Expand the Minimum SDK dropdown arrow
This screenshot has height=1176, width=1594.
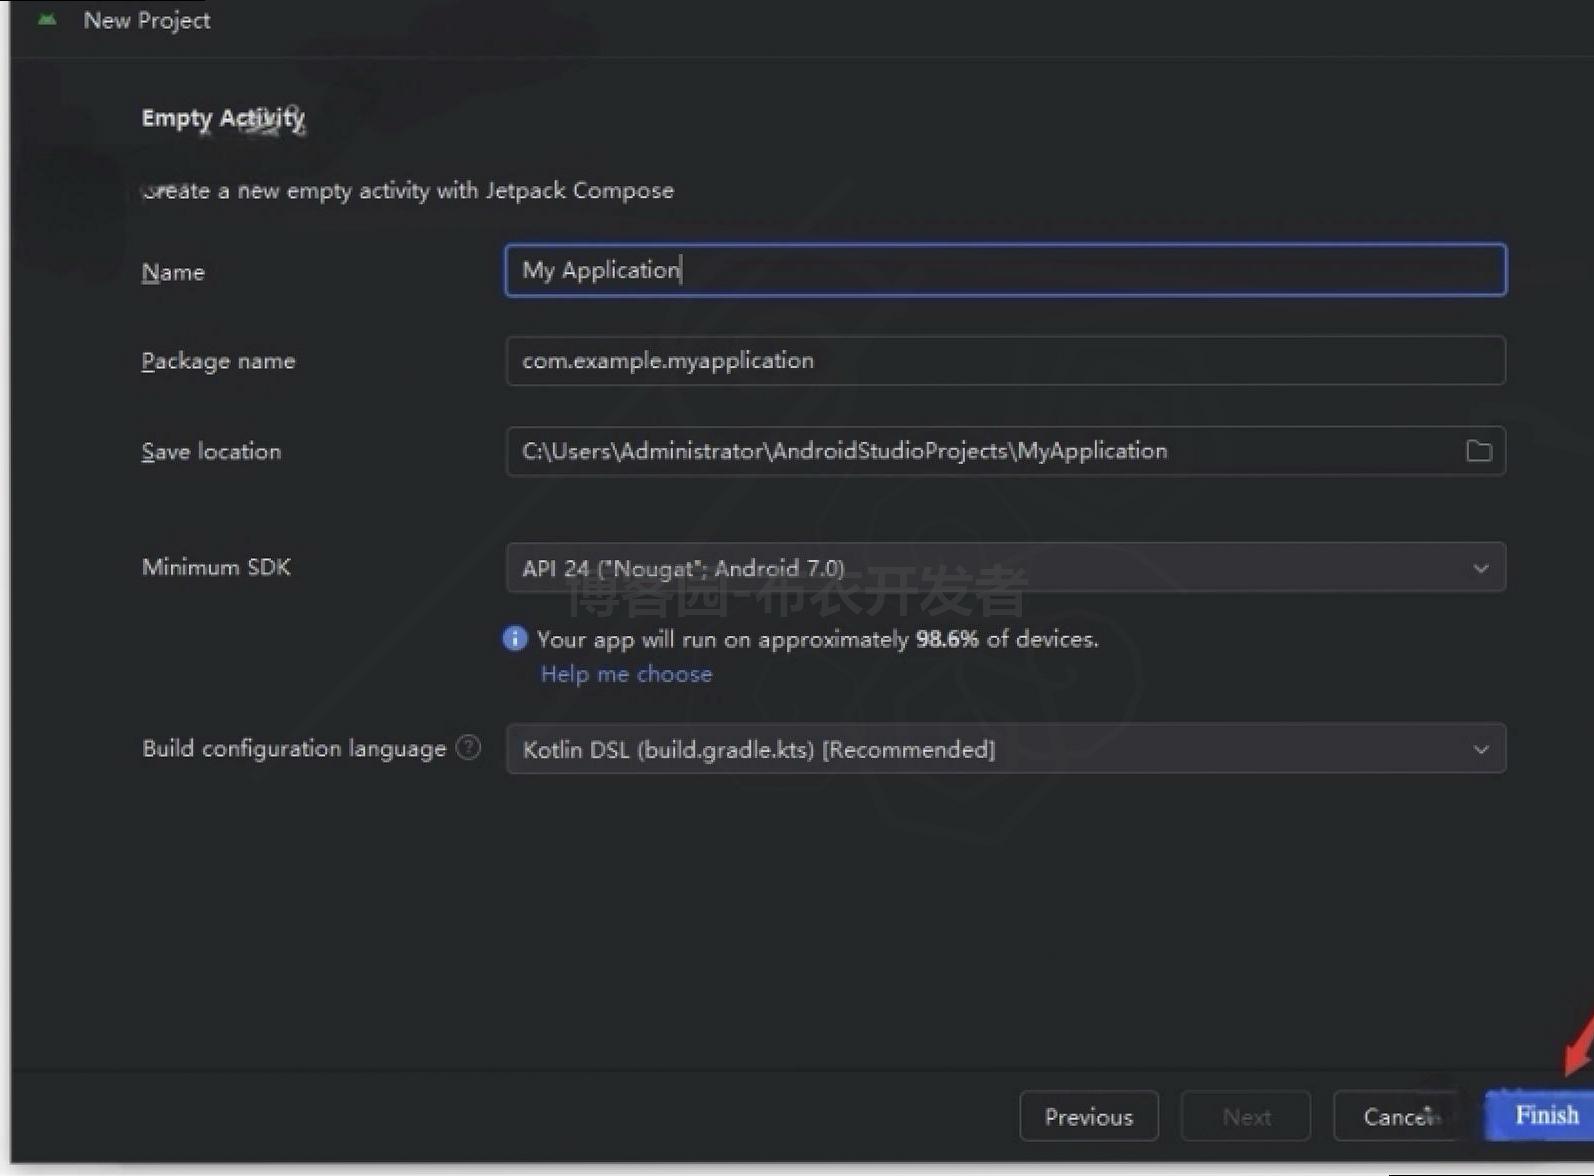pyautogui.click(x=1480, y=568)
